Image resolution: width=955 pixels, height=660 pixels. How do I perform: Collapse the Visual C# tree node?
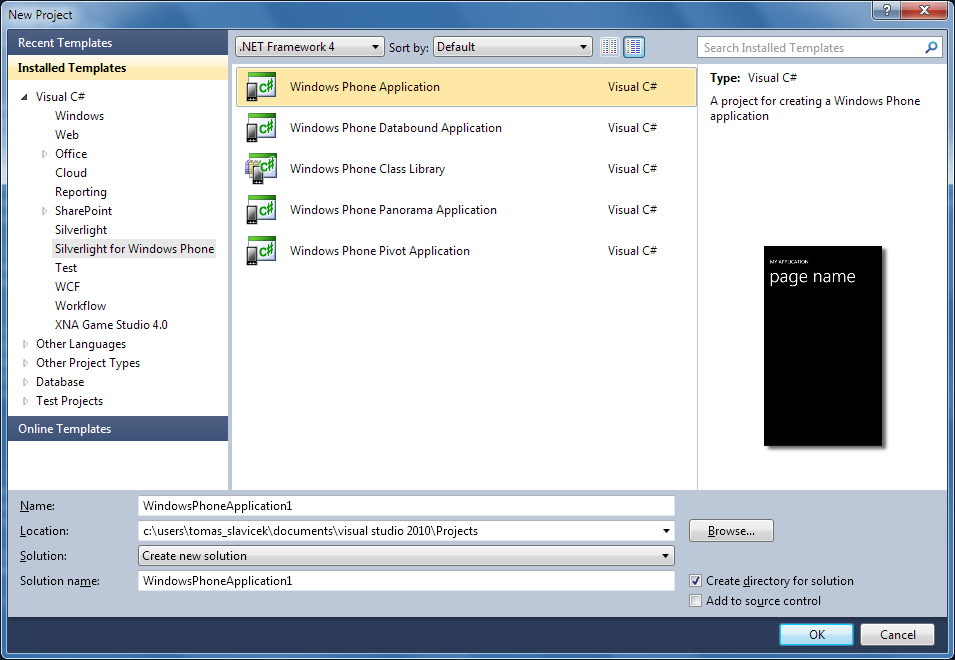coord(24,97)
